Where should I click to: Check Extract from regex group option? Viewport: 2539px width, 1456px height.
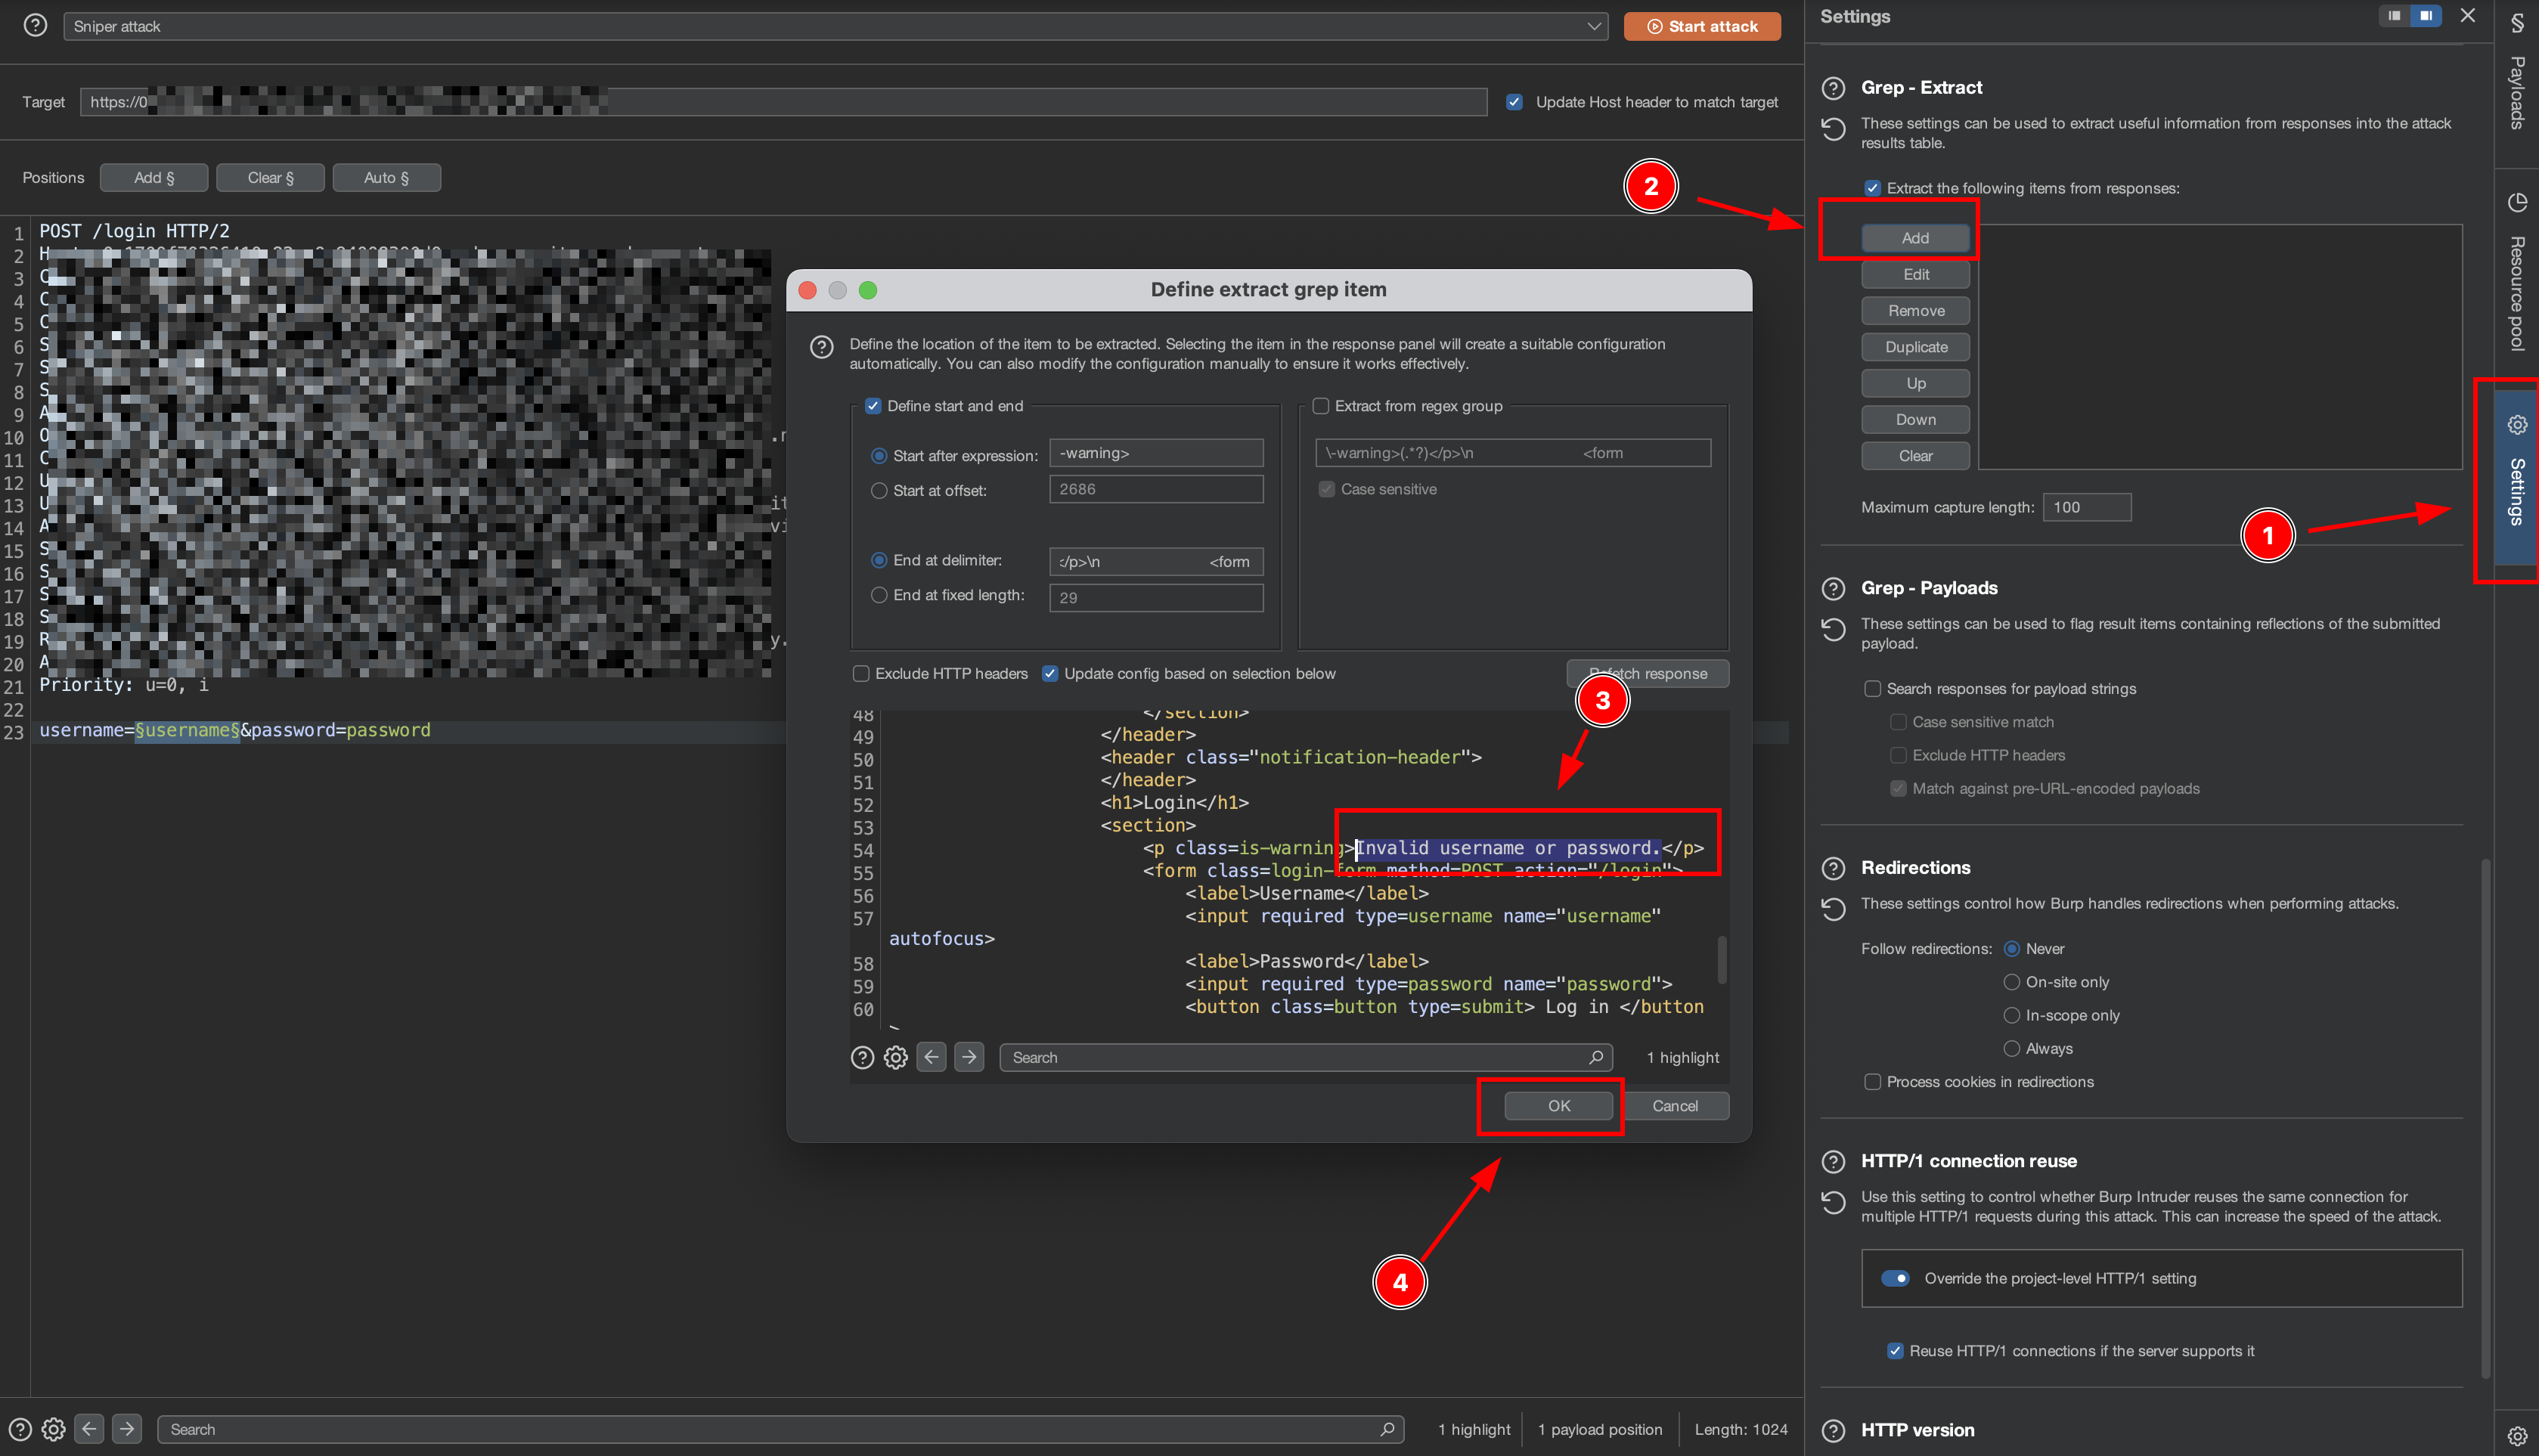(x=1320, y=406)
